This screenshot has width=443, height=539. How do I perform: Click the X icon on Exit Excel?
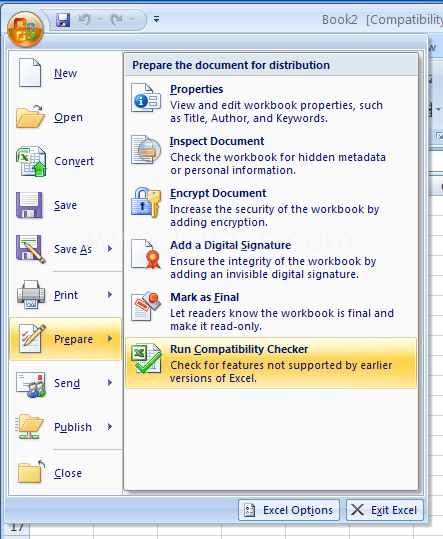[357, 509]
